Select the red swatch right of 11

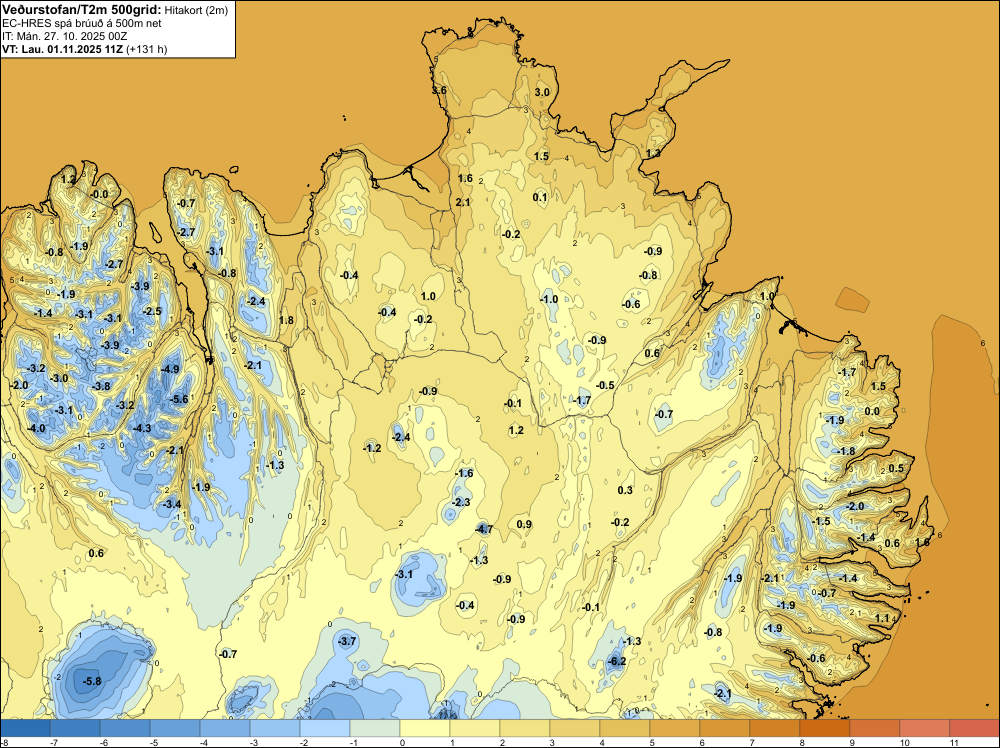tap(974, 728)
